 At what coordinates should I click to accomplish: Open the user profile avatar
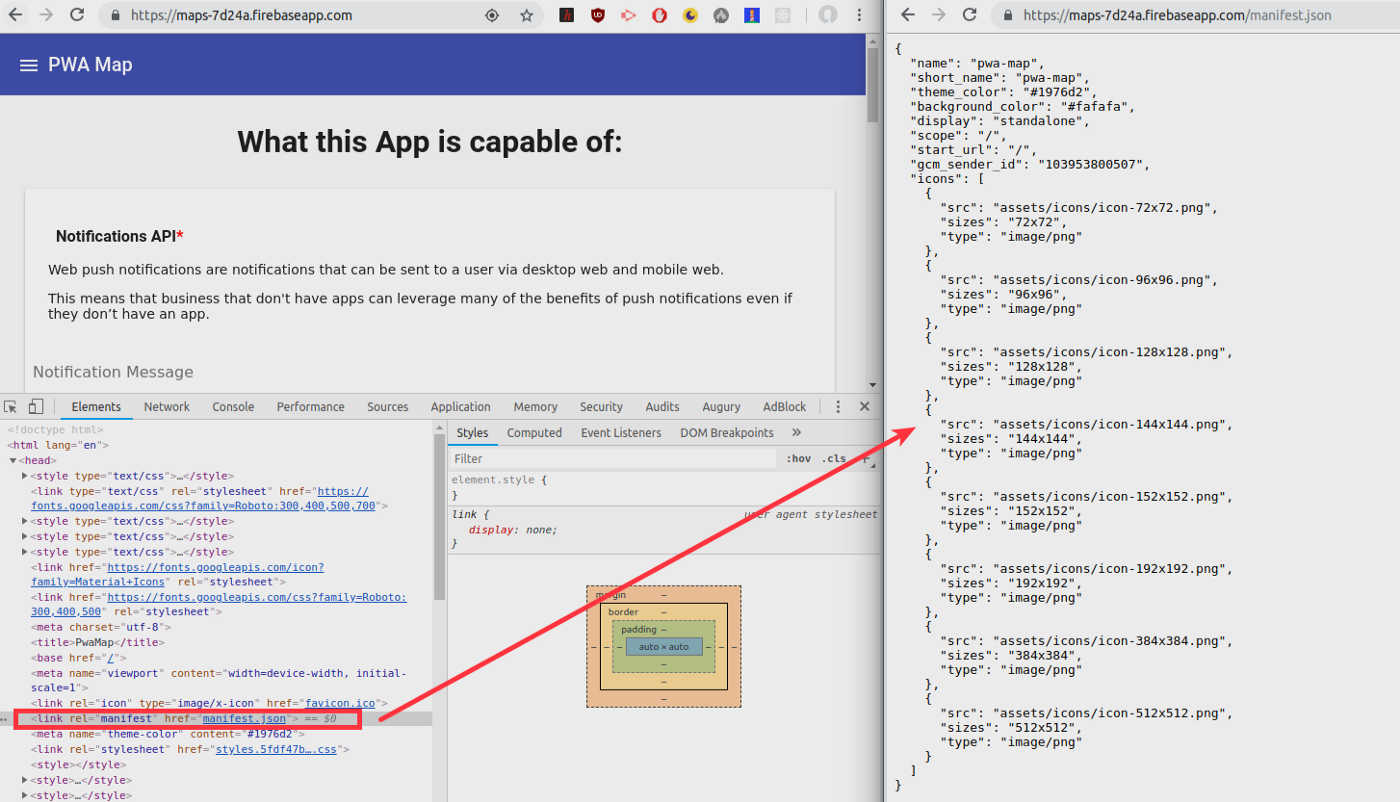coord(827,15)
